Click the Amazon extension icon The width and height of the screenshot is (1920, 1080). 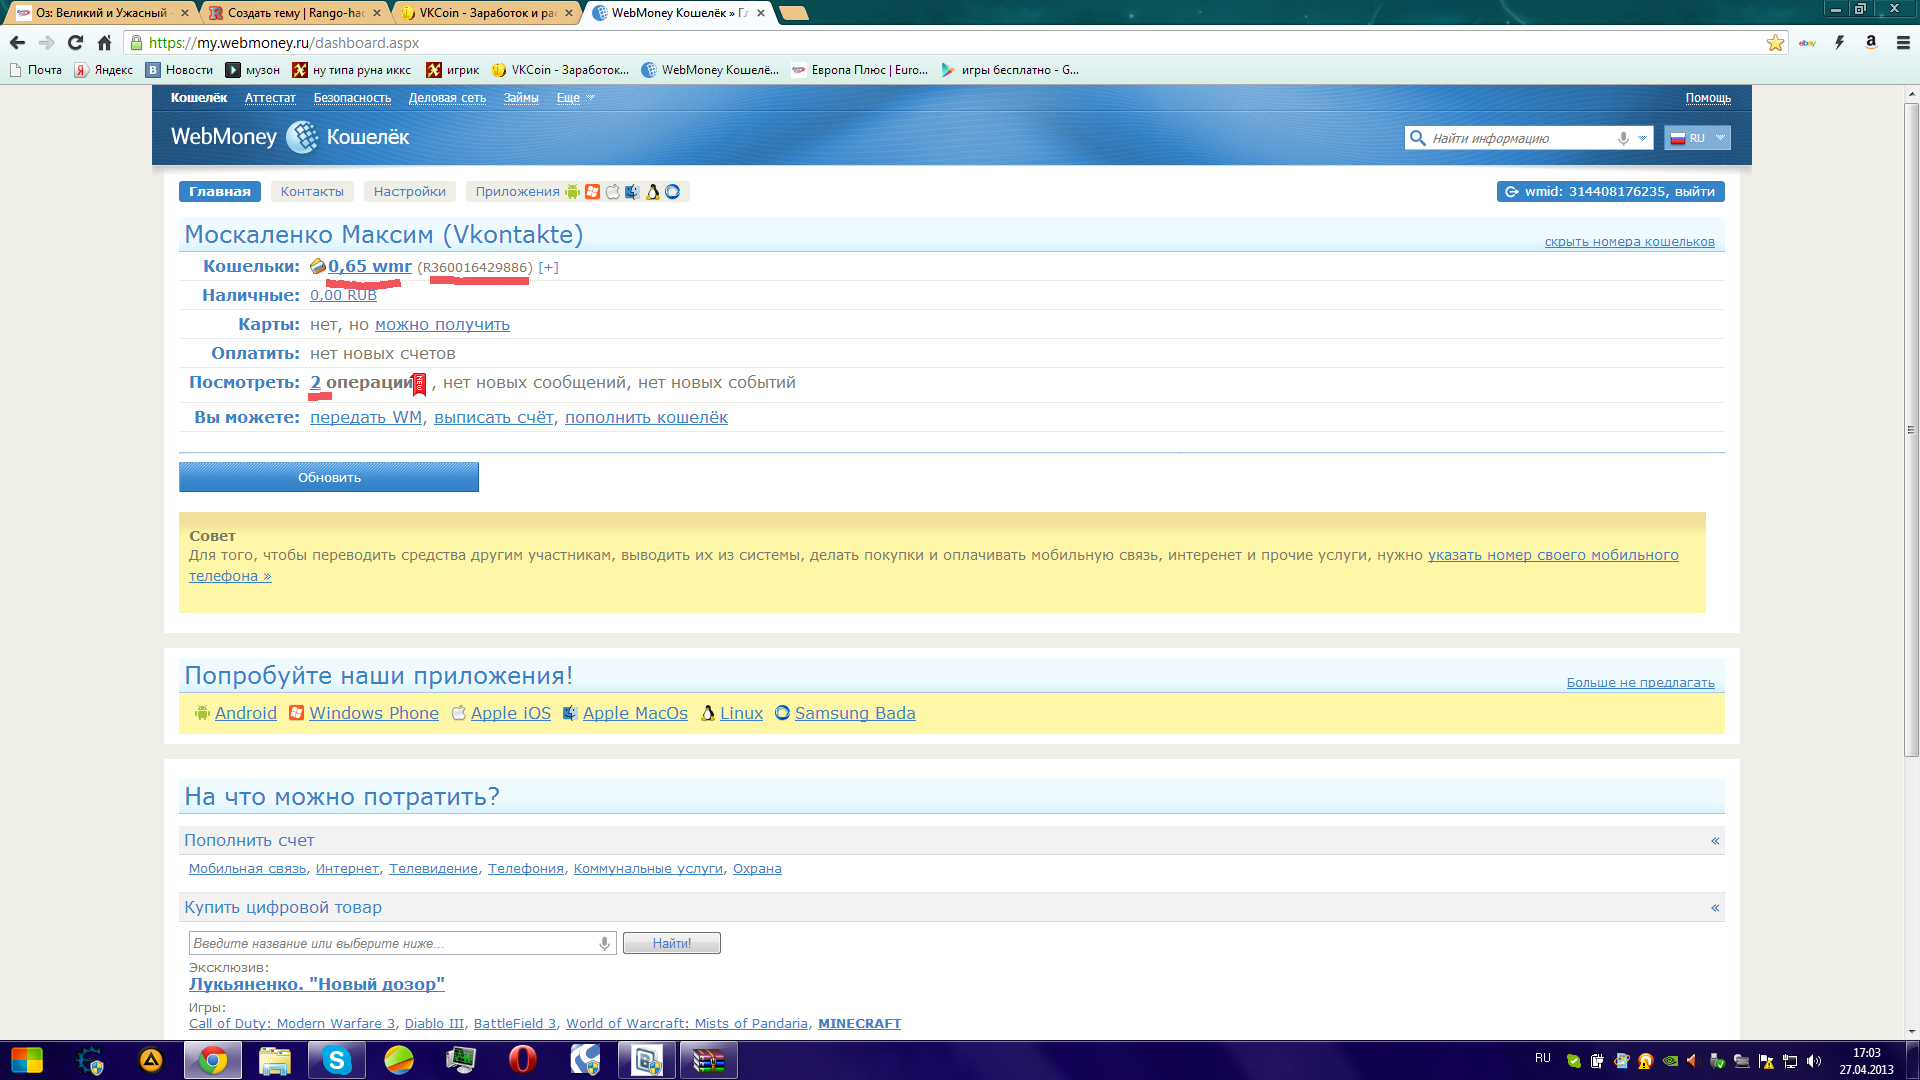click(1871, 42)
